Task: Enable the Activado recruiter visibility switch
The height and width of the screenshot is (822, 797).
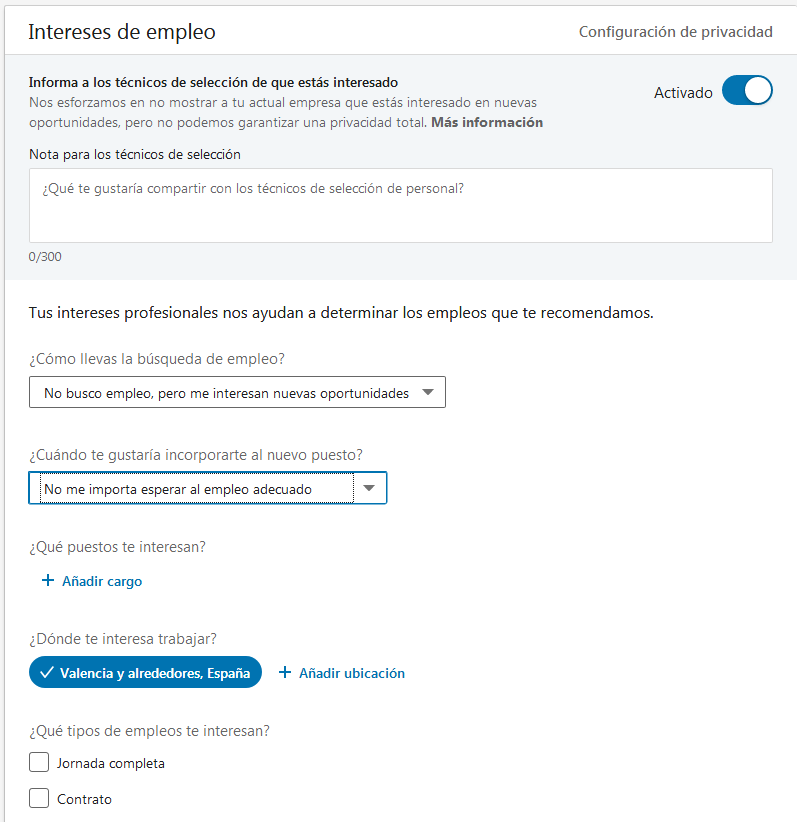Action: pos(747,90)
